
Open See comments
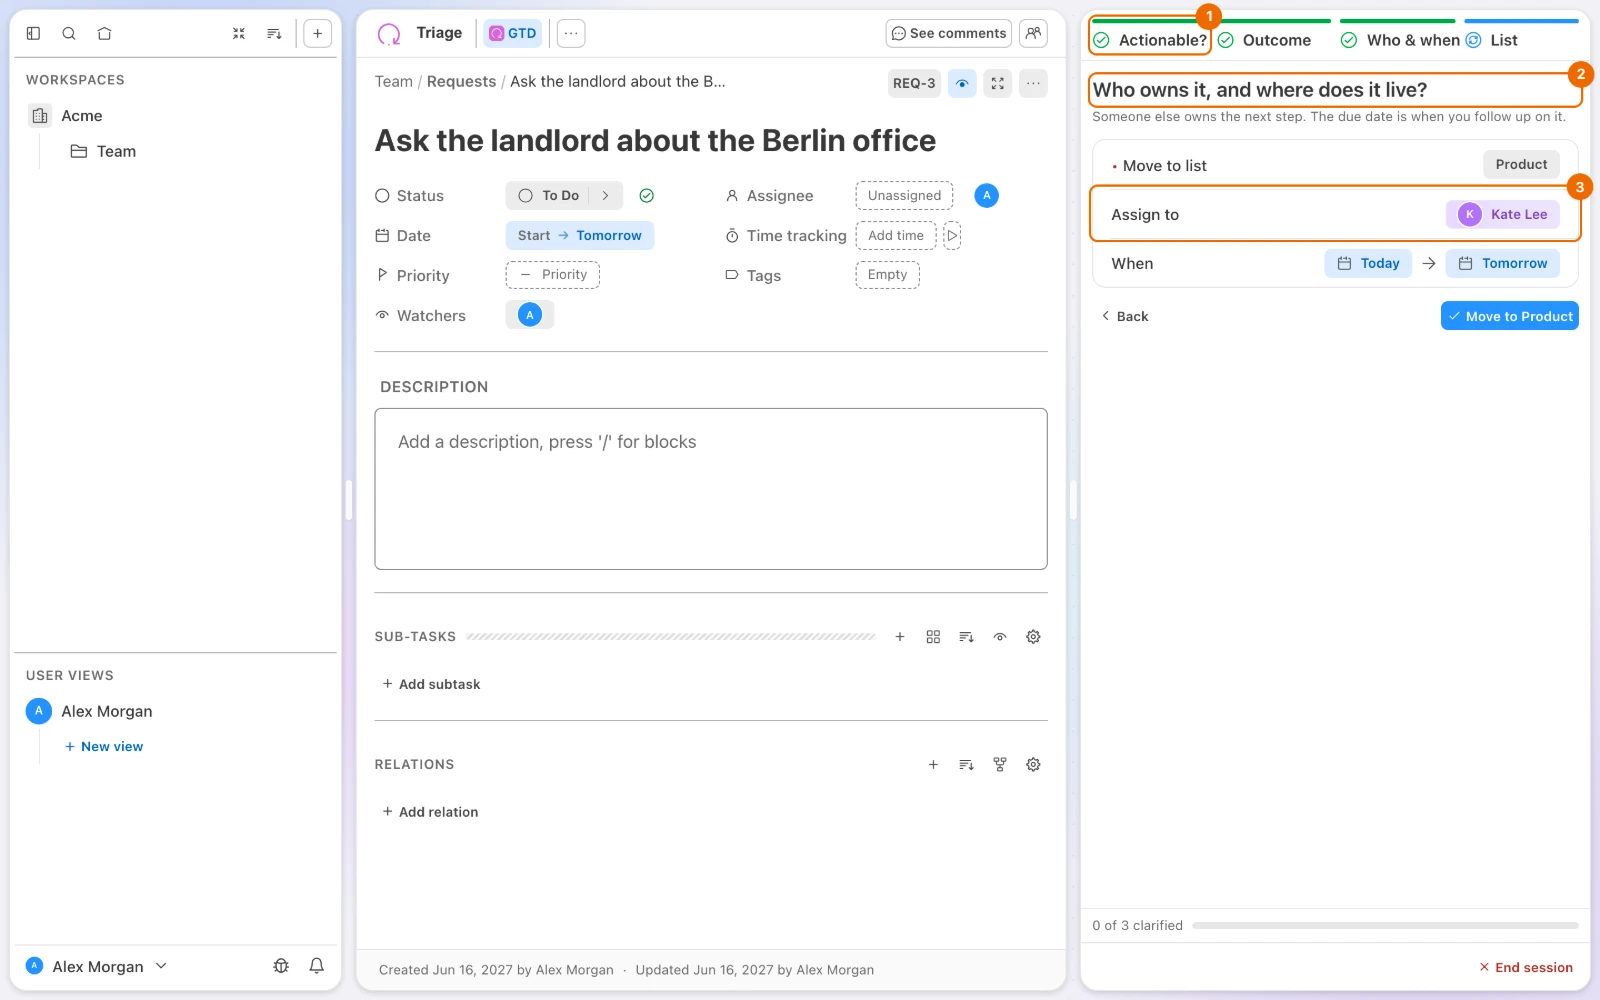click(x=948, y=33)
